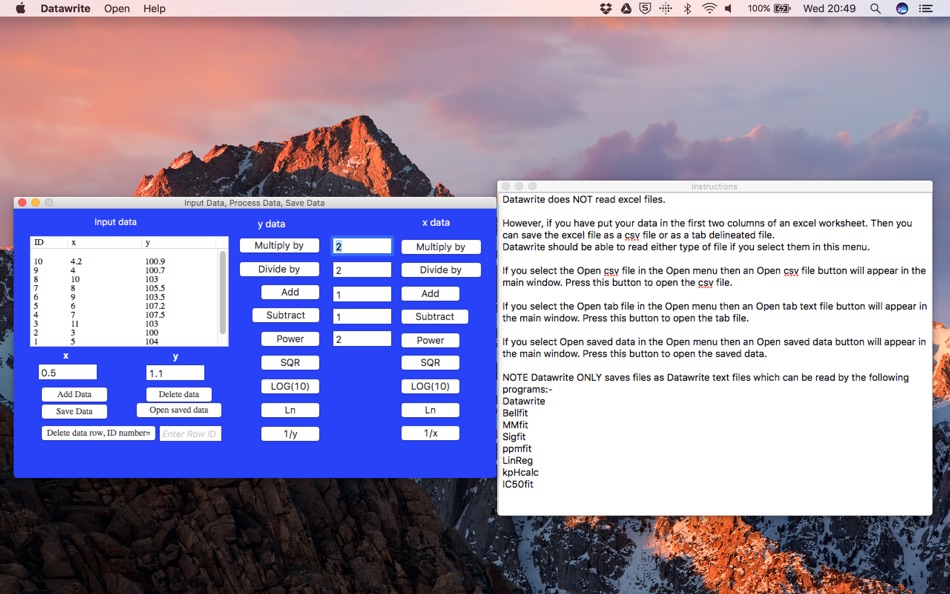Click the input data table scrollbar

click(x=223, y=293)
